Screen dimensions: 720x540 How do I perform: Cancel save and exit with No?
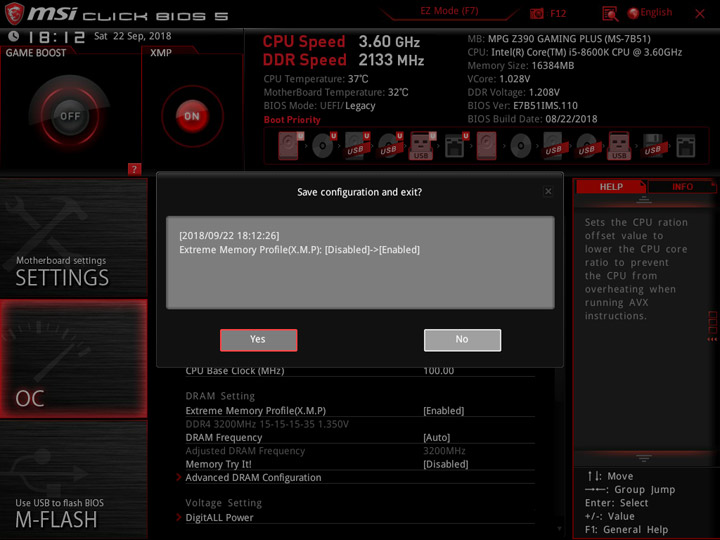click(462, 340)
